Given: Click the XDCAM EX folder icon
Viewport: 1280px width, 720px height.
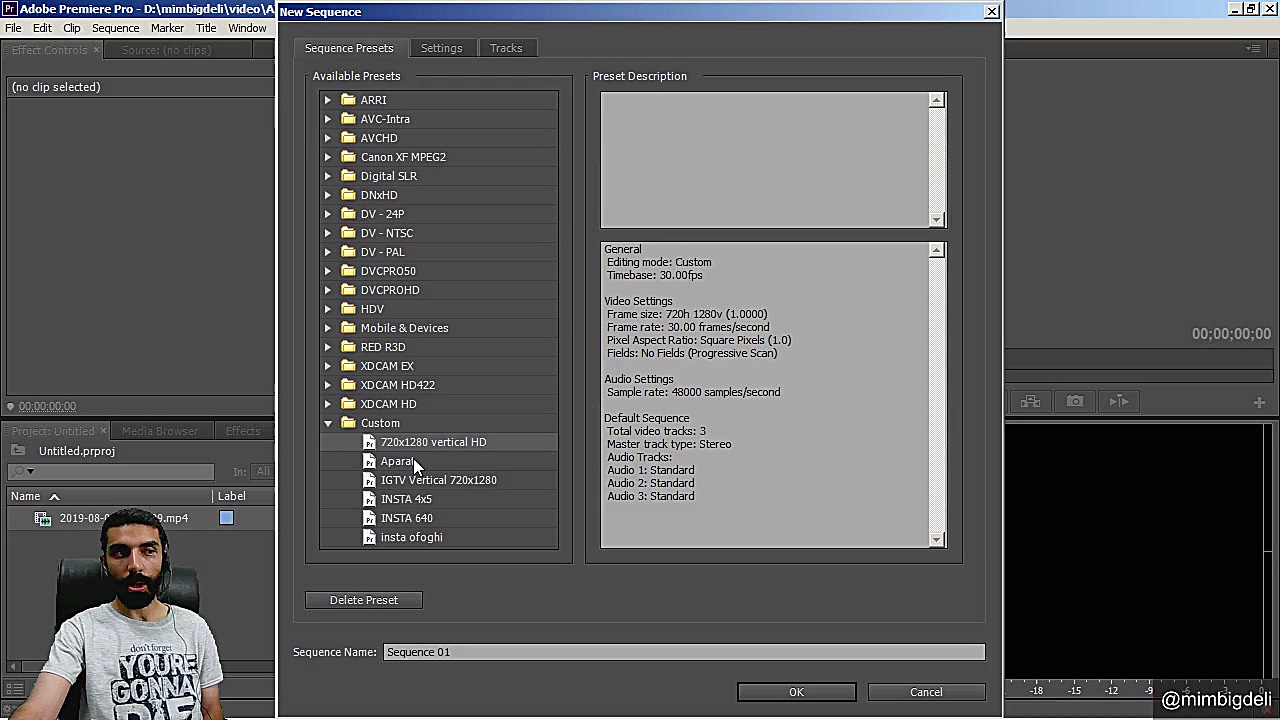Looking at the screenshot, I should pos(348,366).
